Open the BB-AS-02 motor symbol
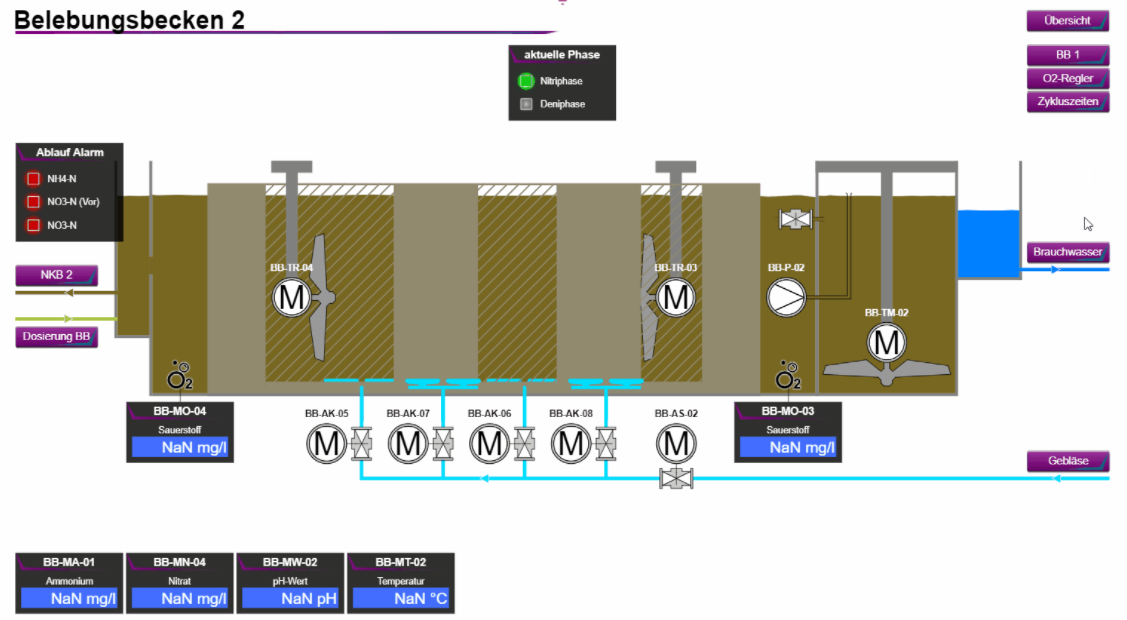 coord(676,443)
